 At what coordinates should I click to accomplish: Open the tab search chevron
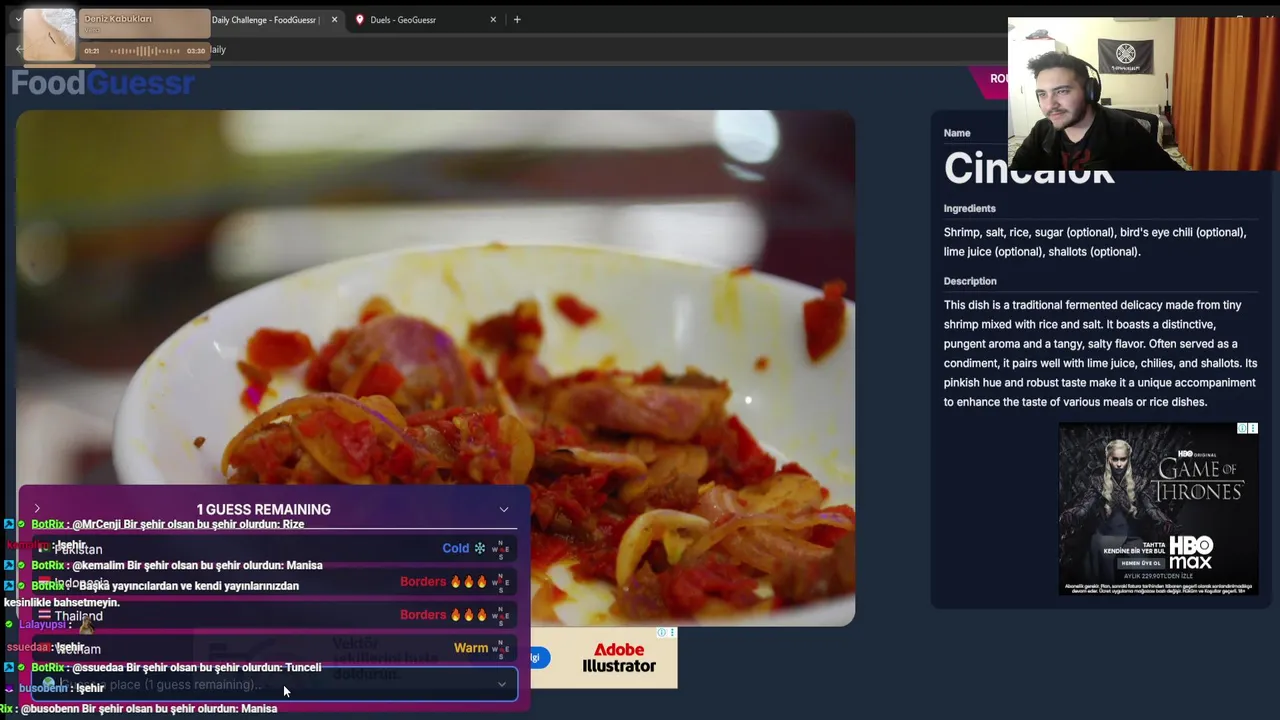pos(18,19)
